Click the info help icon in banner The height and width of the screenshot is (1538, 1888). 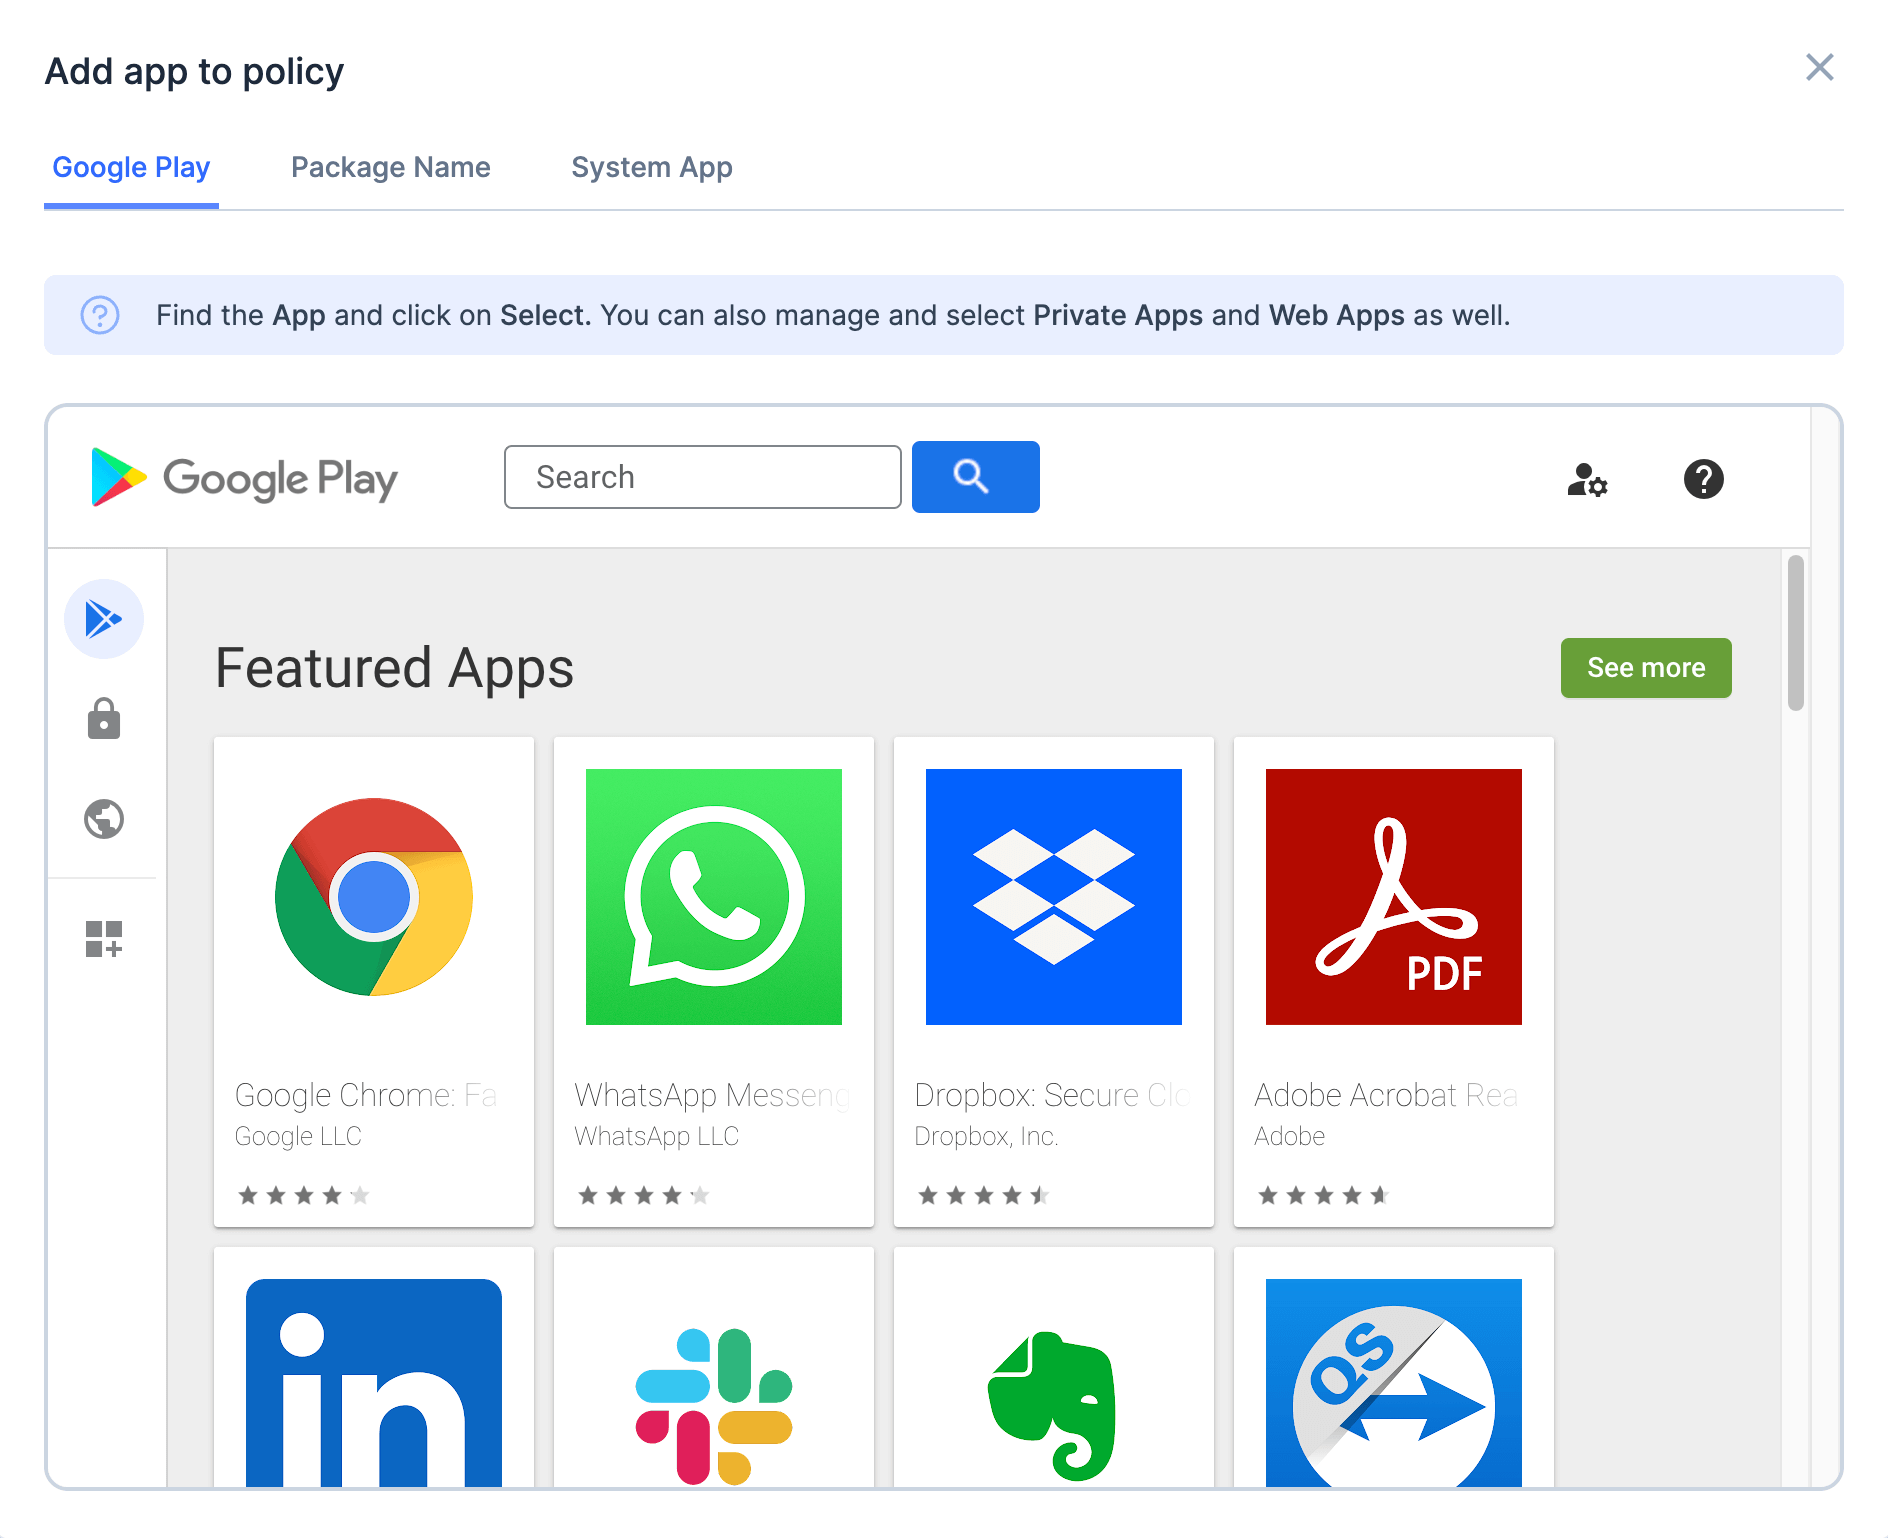100,315
